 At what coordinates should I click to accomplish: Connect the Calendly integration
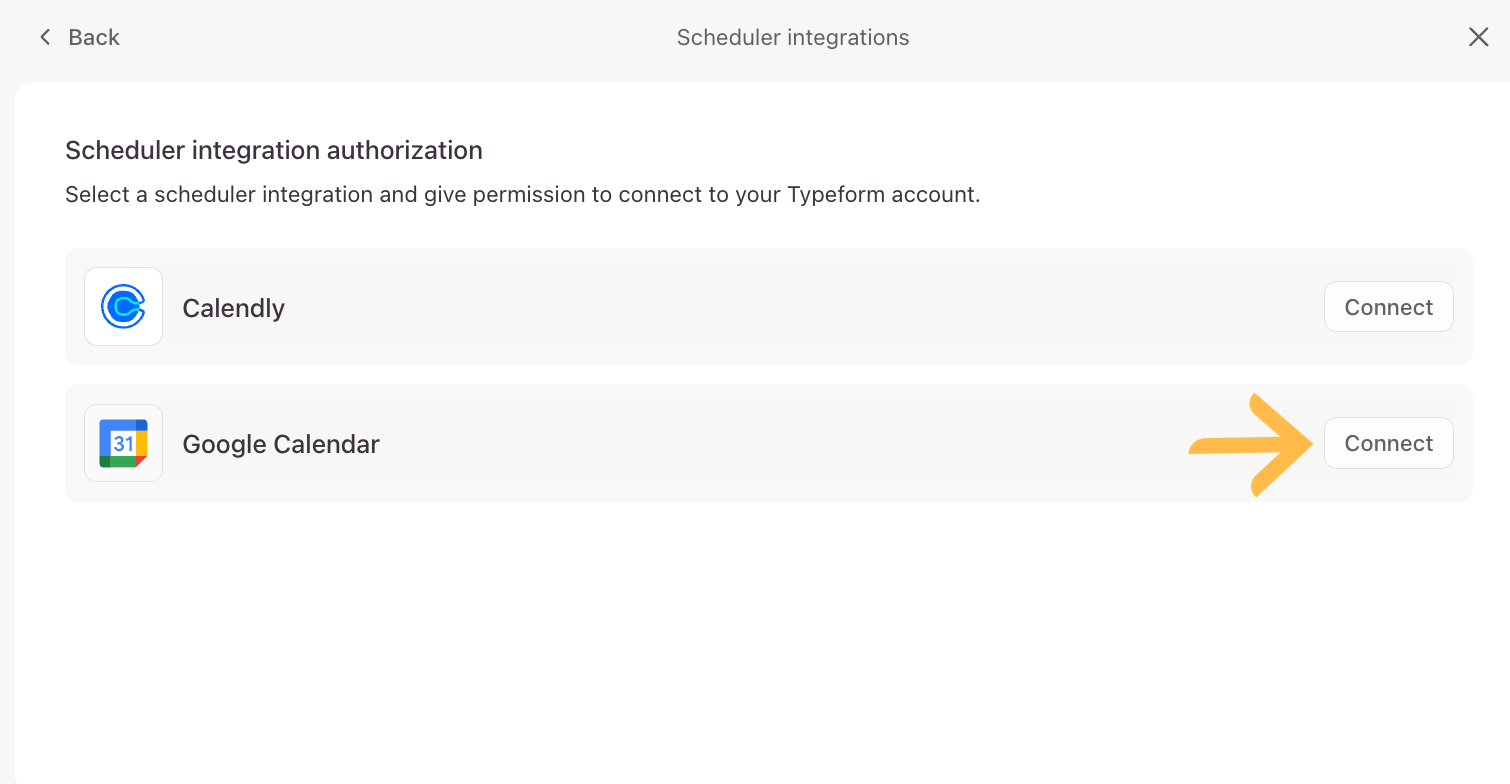[1388, 307]
